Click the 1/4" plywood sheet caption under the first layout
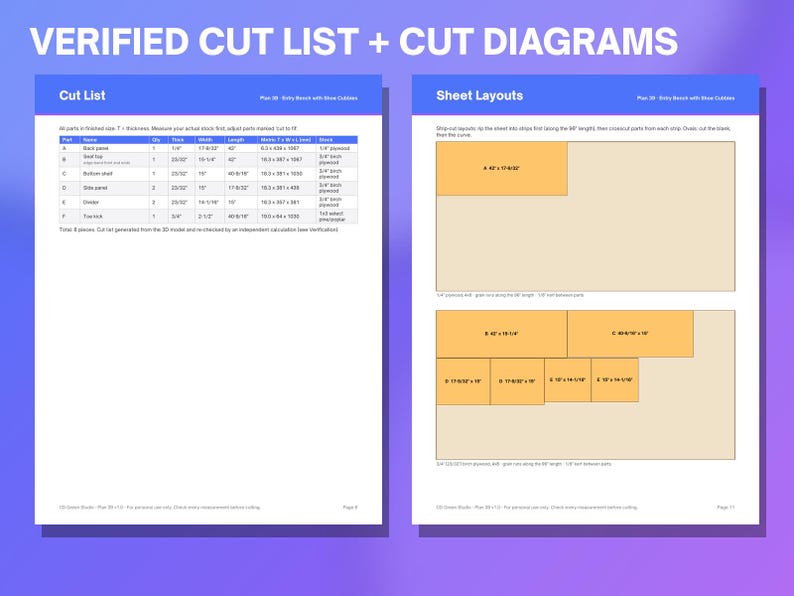Screen dimensions: 794x596 510,295
